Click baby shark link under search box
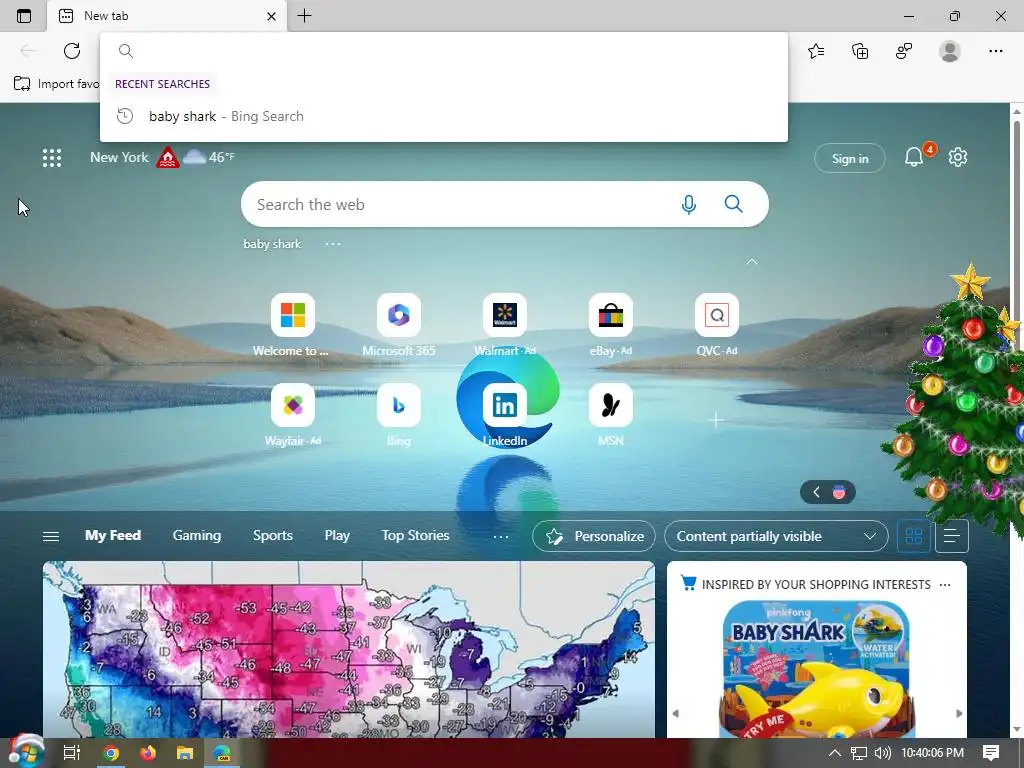The image size is (1024, 768). click(272, 244)
